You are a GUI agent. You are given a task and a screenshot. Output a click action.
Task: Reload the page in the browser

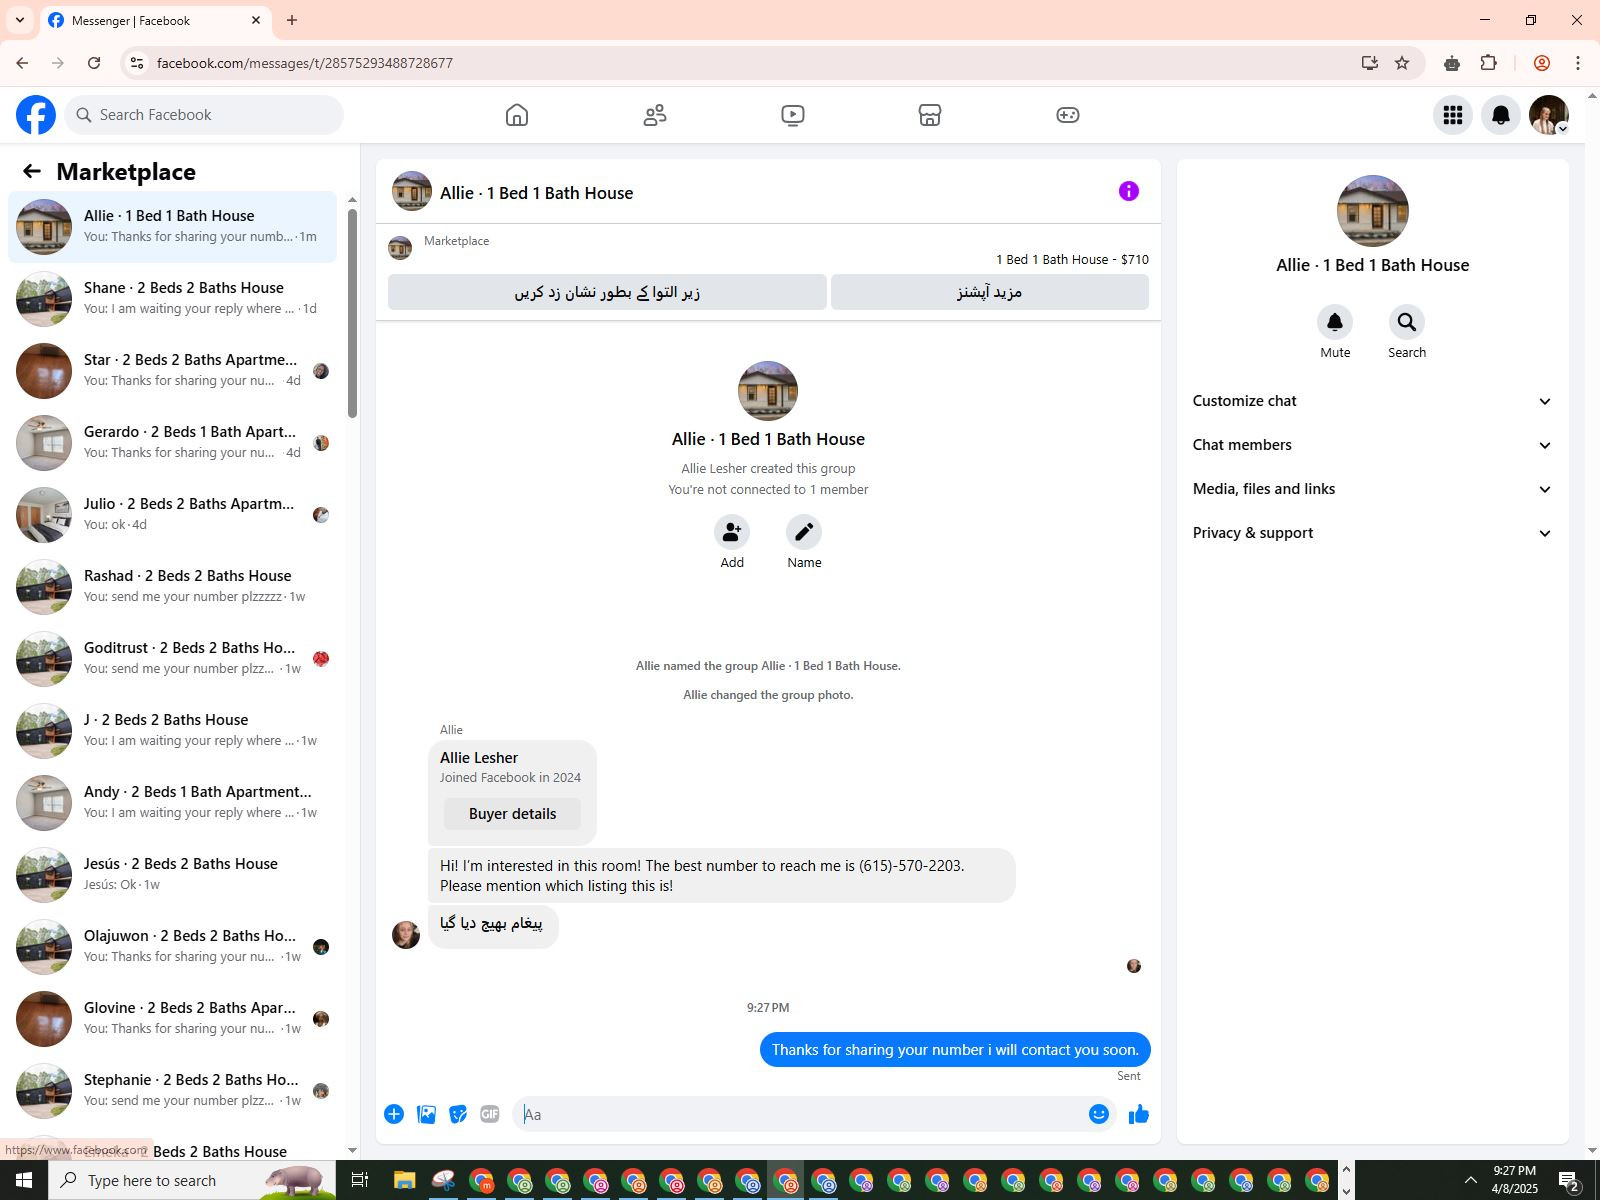pyautogui.click(x=94, y=63)
